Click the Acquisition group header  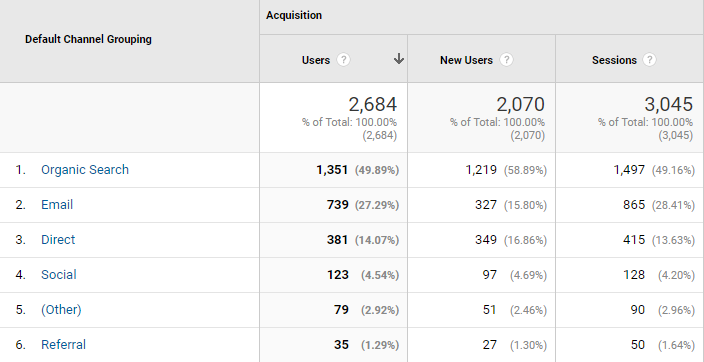click(x=294, y=15)
